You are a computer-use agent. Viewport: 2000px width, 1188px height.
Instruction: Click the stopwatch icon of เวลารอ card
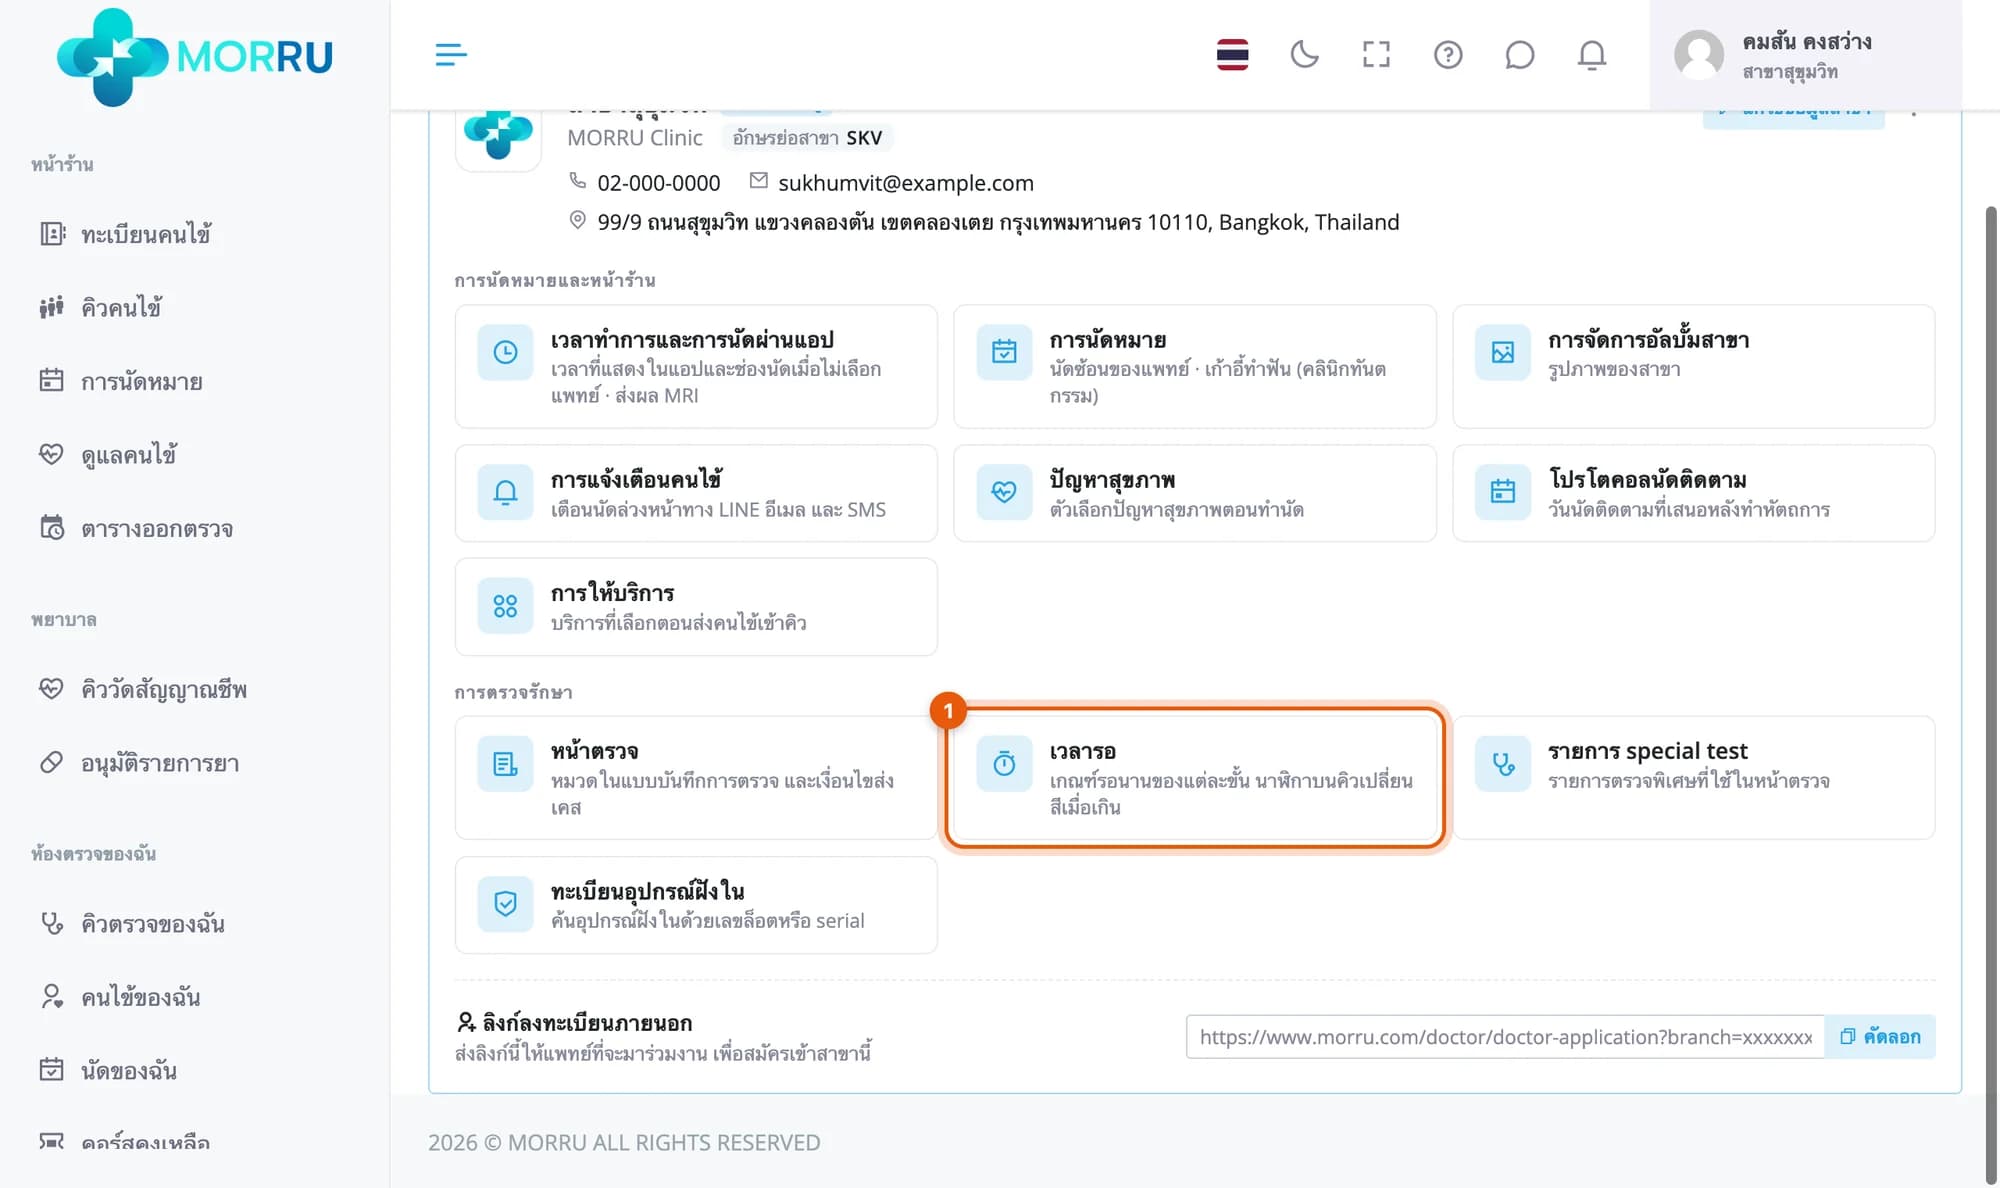[x=1004, y=764]
